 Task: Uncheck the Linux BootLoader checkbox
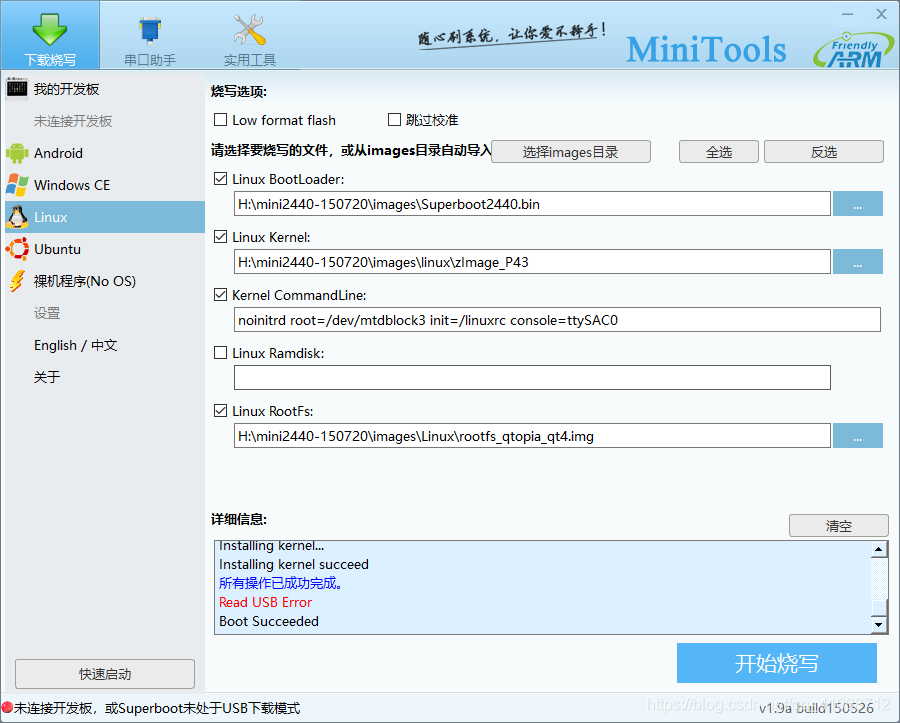click(220, 179)
